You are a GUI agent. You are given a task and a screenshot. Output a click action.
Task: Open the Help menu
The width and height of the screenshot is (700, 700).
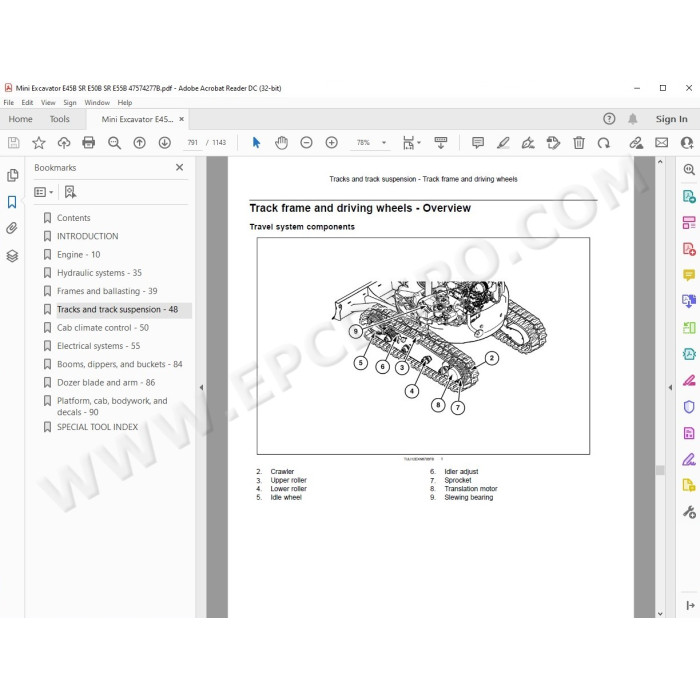[x=125, y=103]
